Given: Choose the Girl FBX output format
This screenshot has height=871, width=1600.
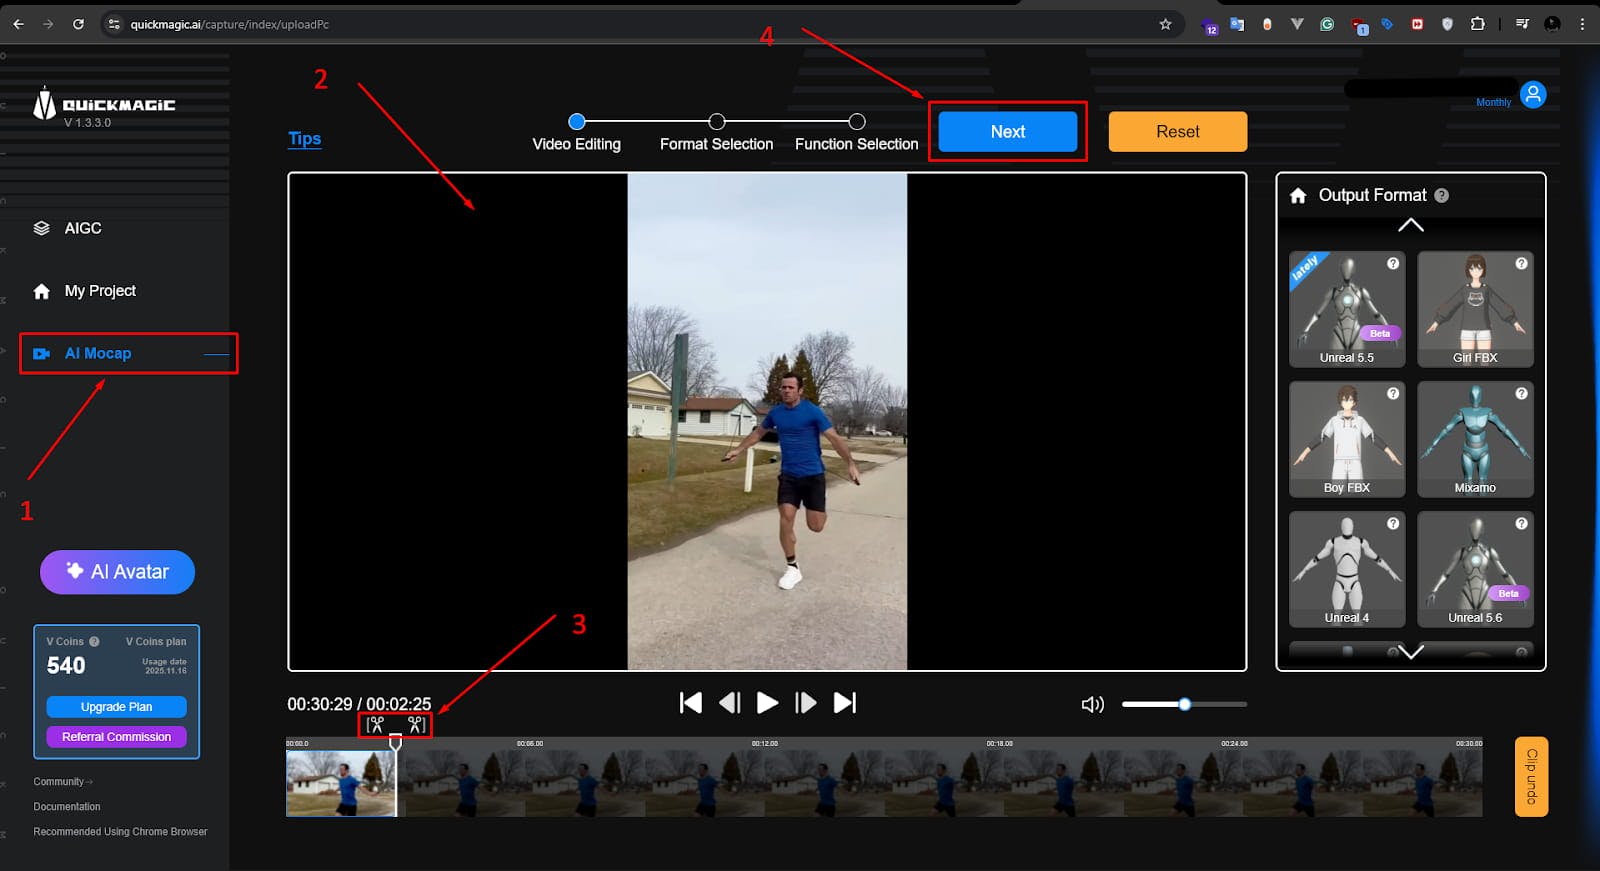Looking at the screenshot, I should click(1475, 309).
